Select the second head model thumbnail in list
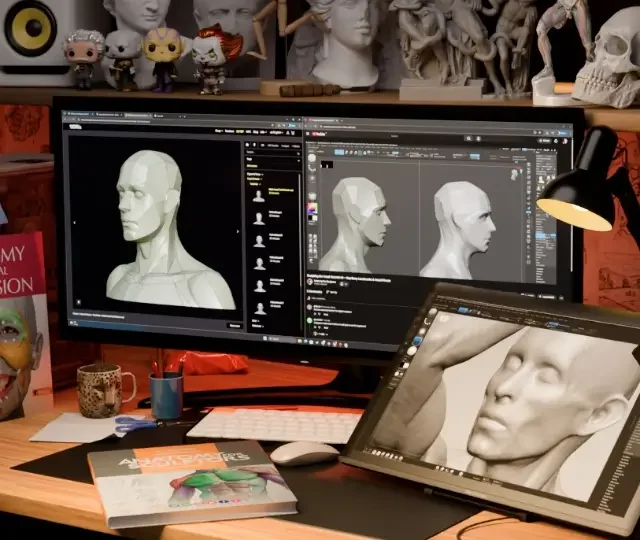640x540 pixels. 259,218
